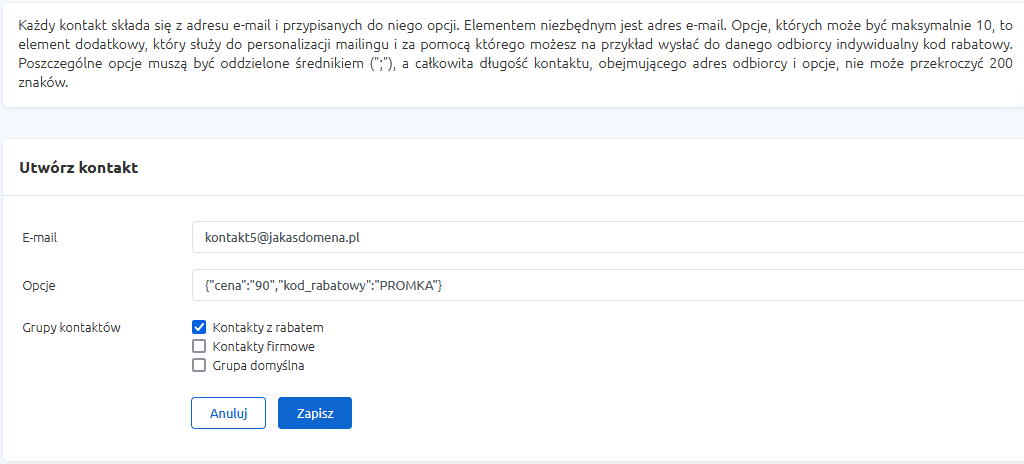Save the contact with Zapisz
The height and width of the screenshot is (464, 1024).
click(x=315, y=413)
